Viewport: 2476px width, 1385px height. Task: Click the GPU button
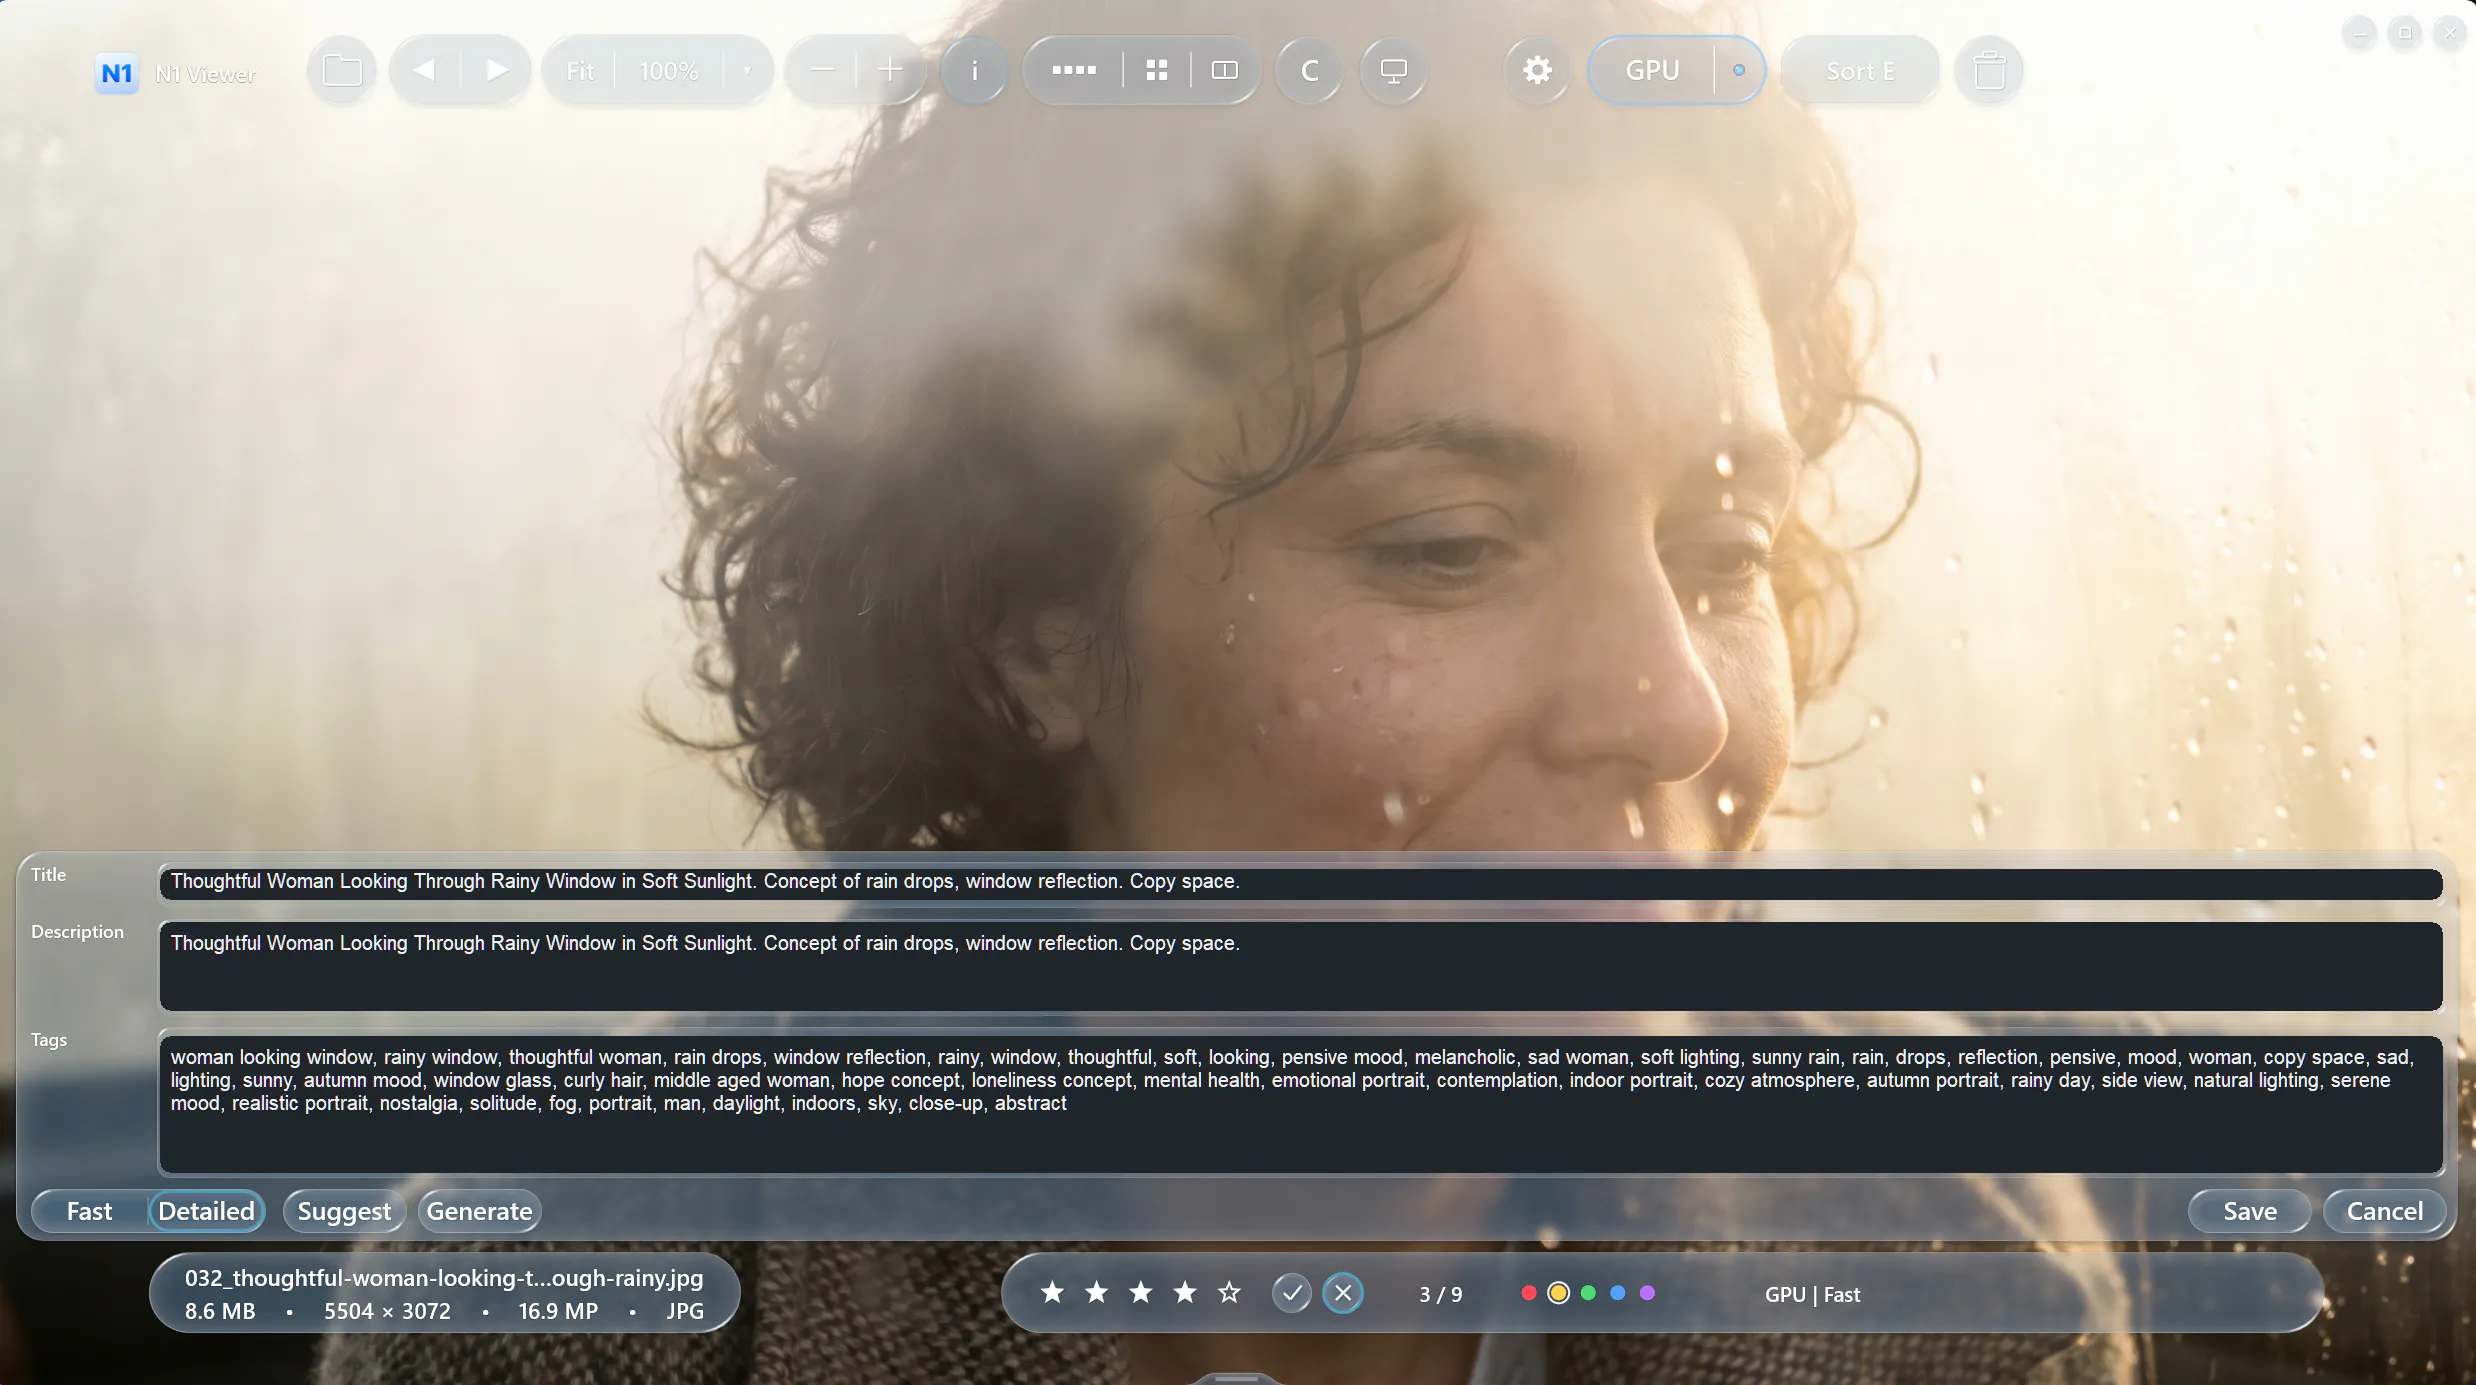[x=1652, y=71]
